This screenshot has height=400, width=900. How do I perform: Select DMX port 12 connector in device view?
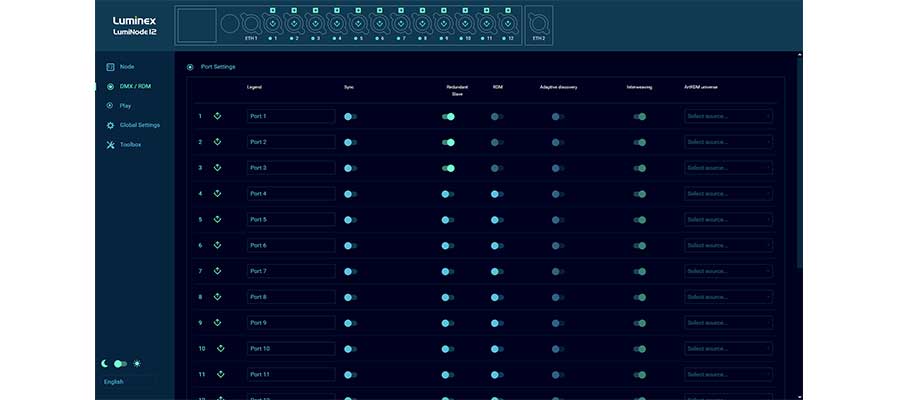coord(507,24)
